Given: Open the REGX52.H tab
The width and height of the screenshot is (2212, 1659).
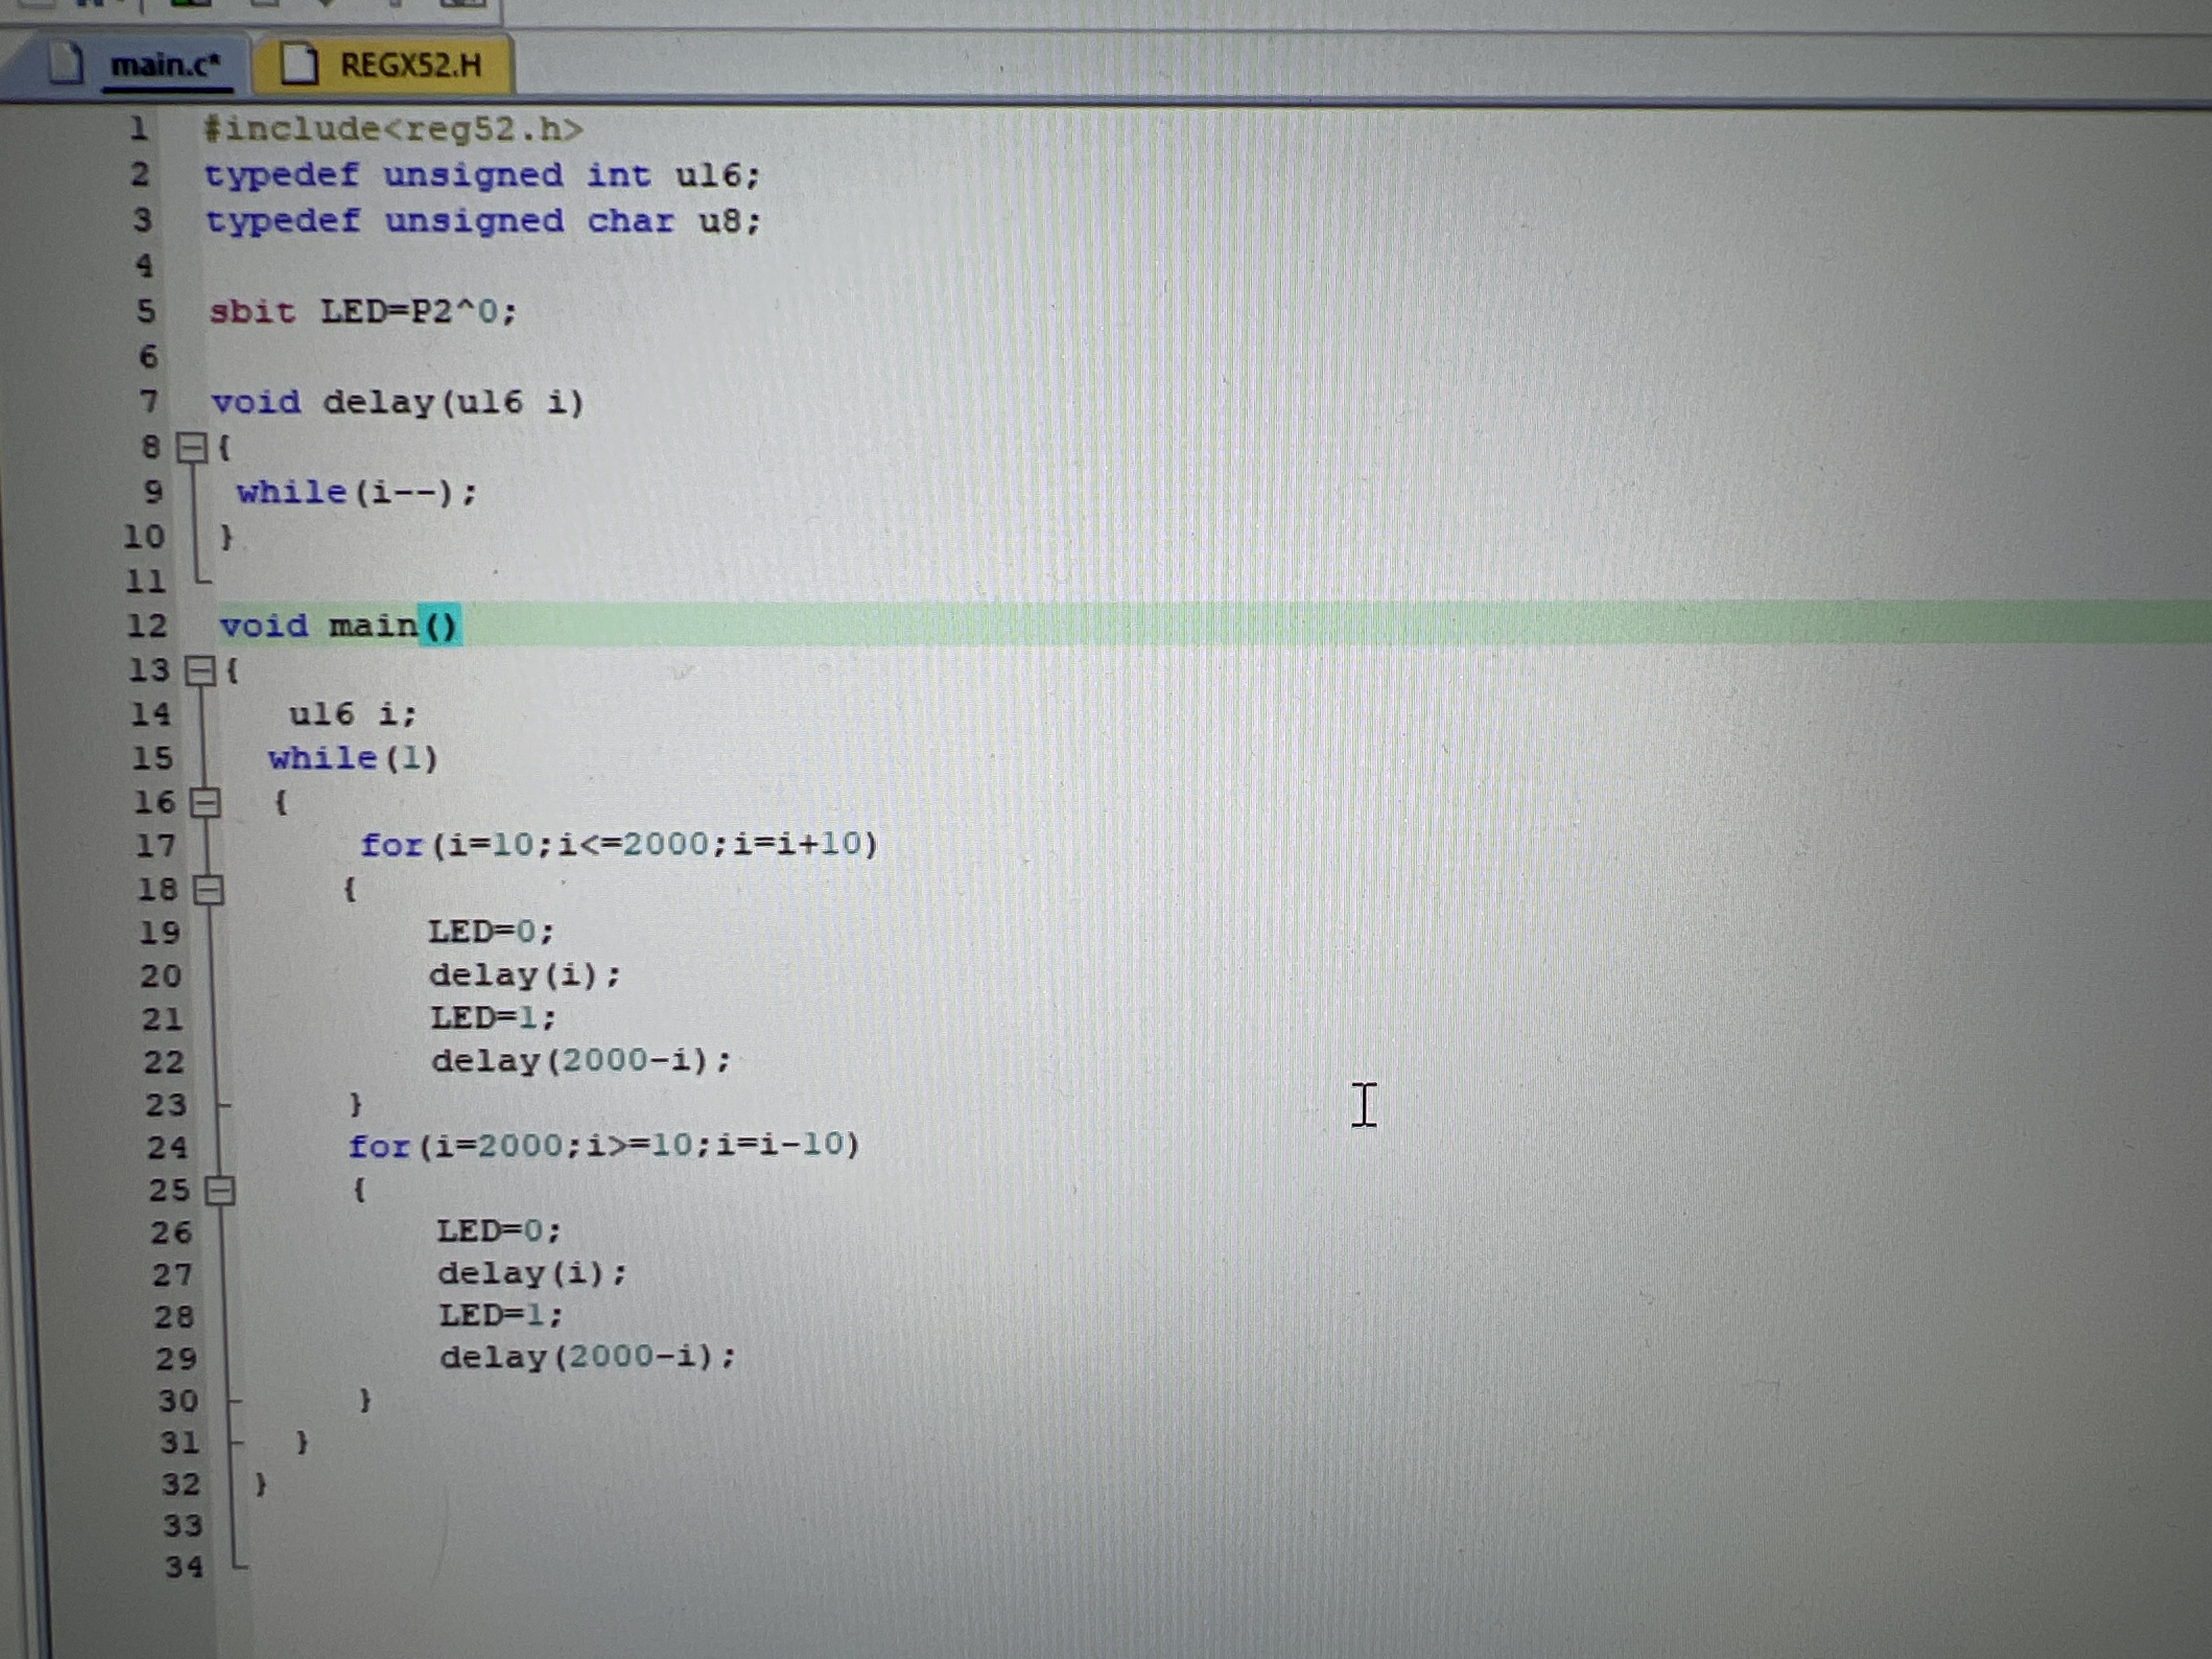Looking at the screenshot, I should pos(410,66).
